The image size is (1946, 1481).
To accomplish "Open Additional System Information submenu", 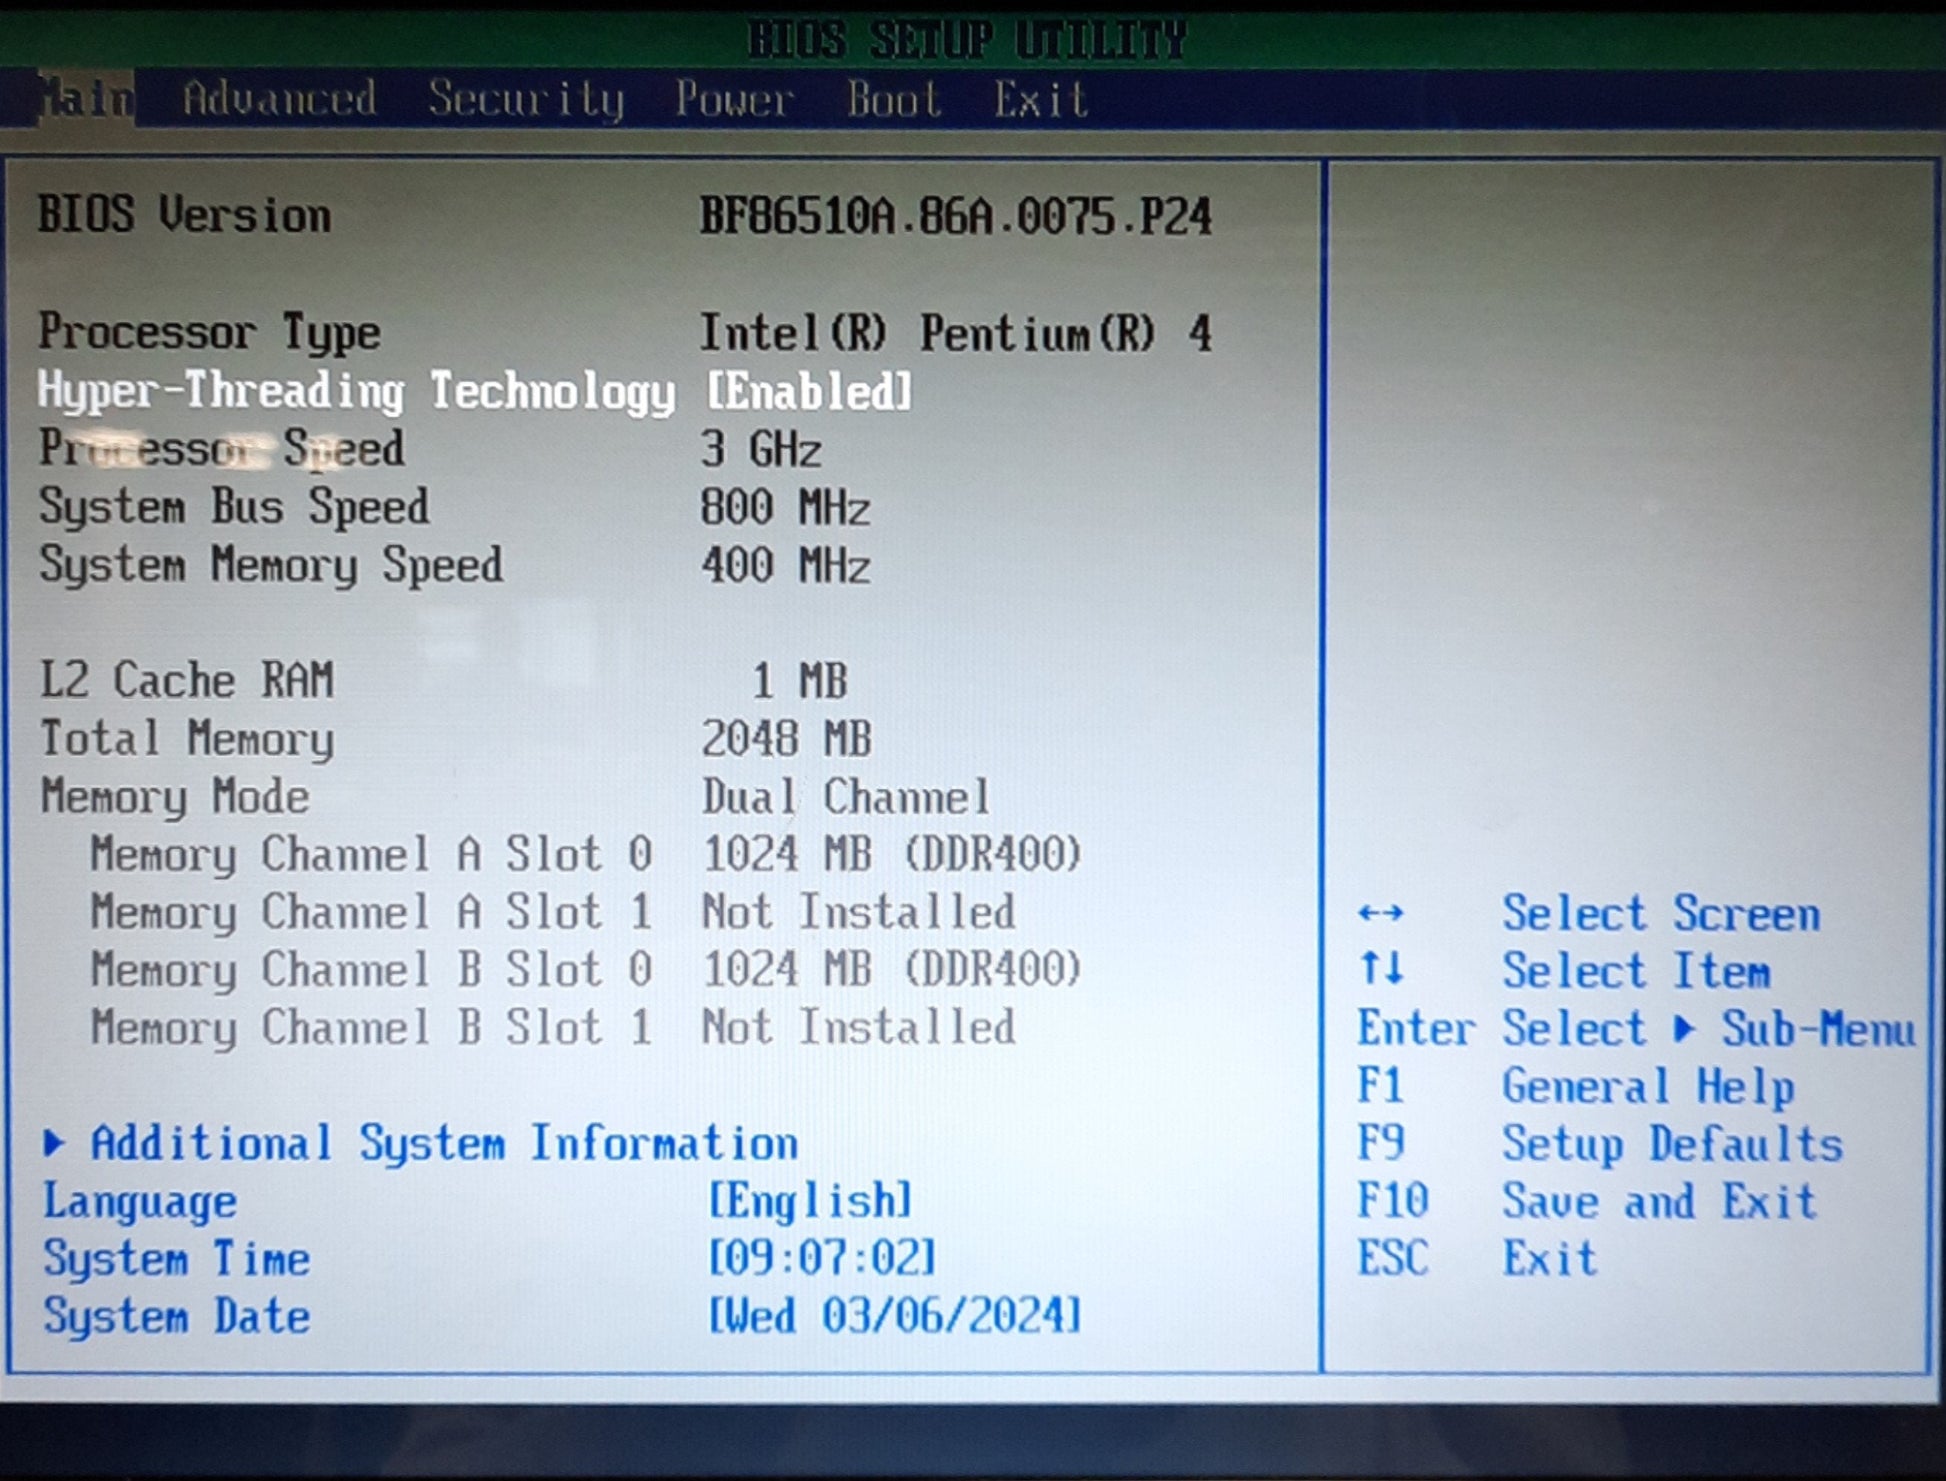I will tap(444, 1143).
